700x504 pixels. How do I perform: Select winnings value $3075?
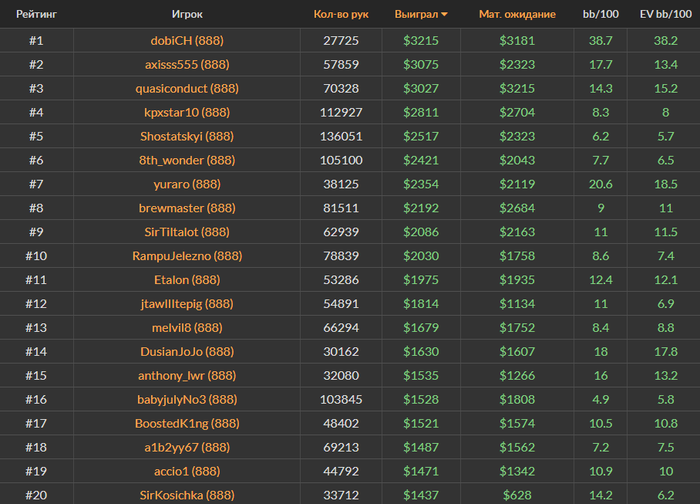(421, 65)
